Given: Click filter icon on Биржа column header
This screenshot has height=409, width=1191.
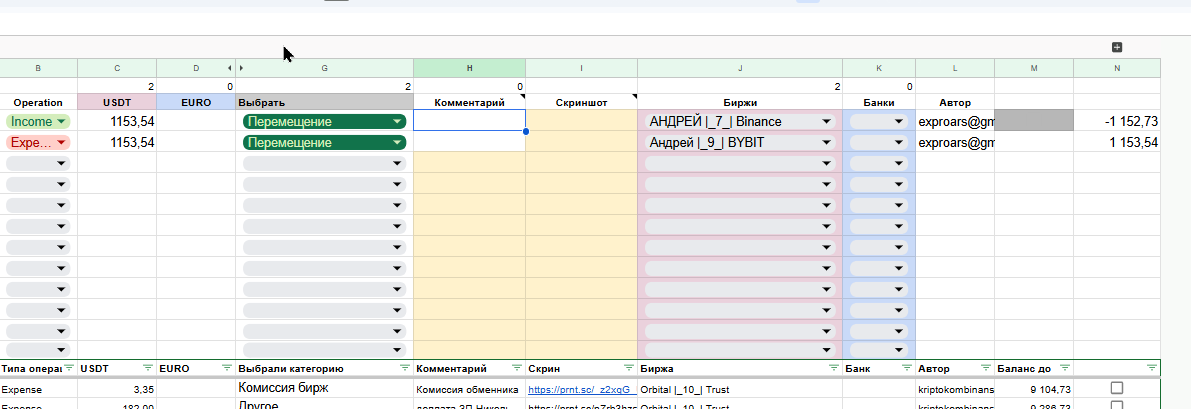Looking at the screenshot, I should pyautogui.click(x=833, y=368).
